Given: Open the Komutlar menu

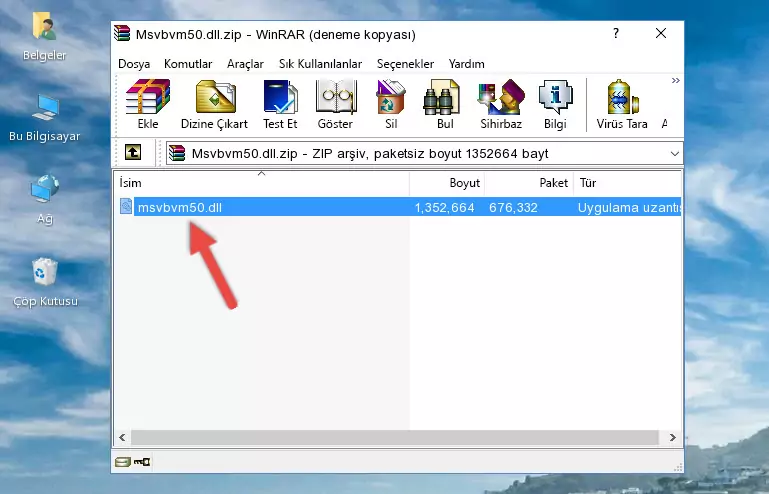Looking at the screenshot, I should click(x=188, y=64).
